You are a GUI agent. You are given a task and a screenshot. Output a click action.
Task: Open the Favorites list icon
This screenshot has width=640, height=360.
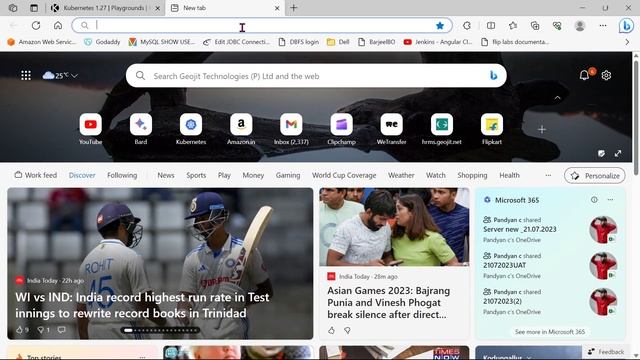pyautogui.click(x=513, y=26)
